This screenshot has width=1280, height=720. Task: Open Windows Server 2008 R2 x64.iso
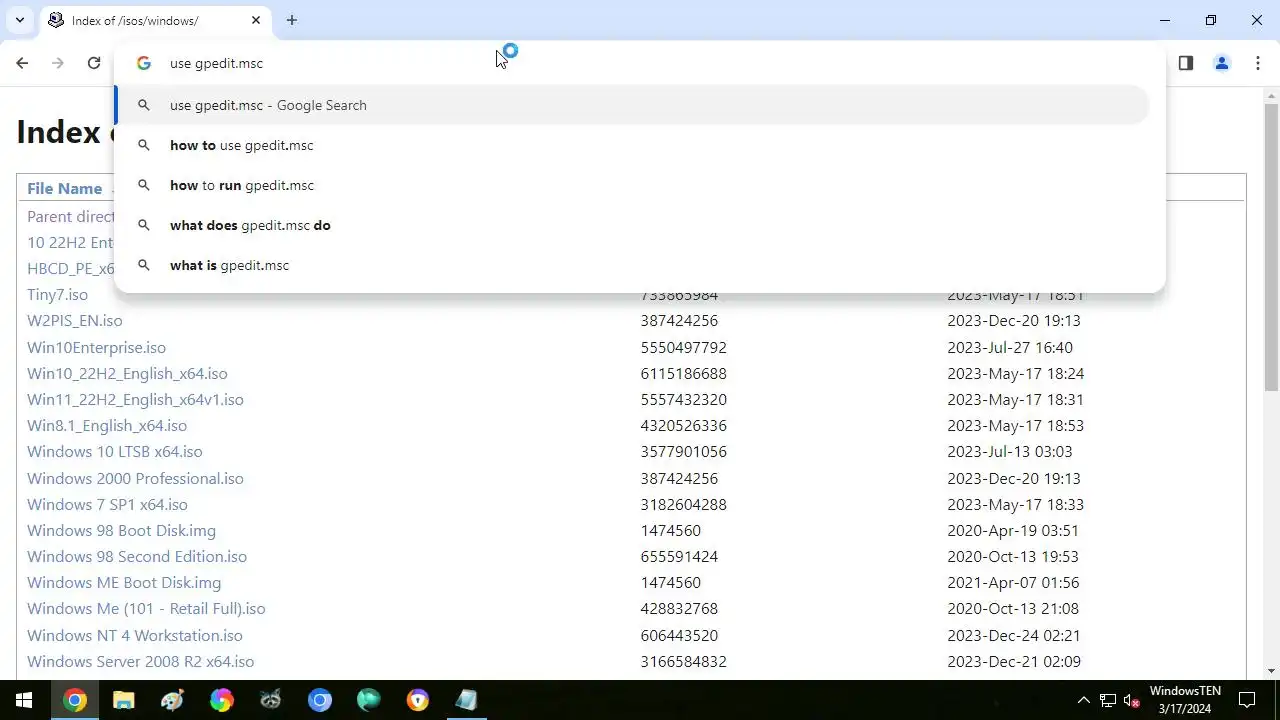(x=140, y=661)
